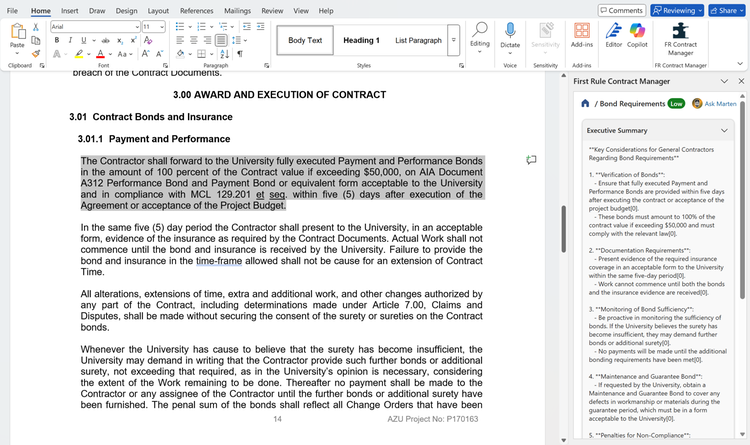Apply paragraph shading fill
This screenshot has width=750, height=445.
(180, 54)
